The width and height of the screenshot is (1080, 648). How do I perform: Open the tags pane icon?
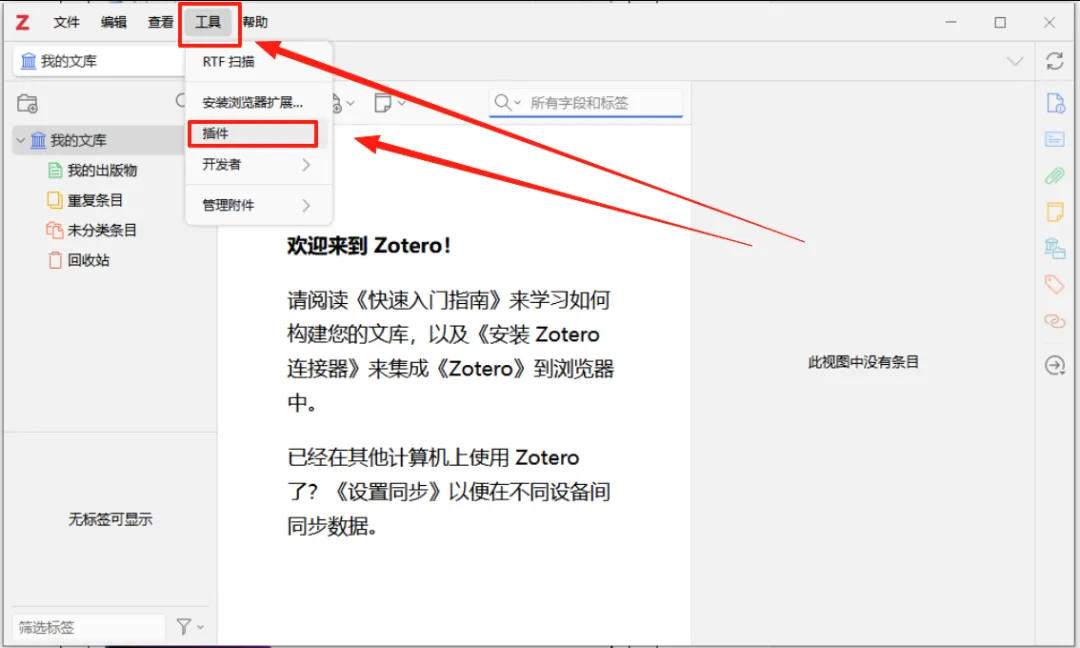1055,284
